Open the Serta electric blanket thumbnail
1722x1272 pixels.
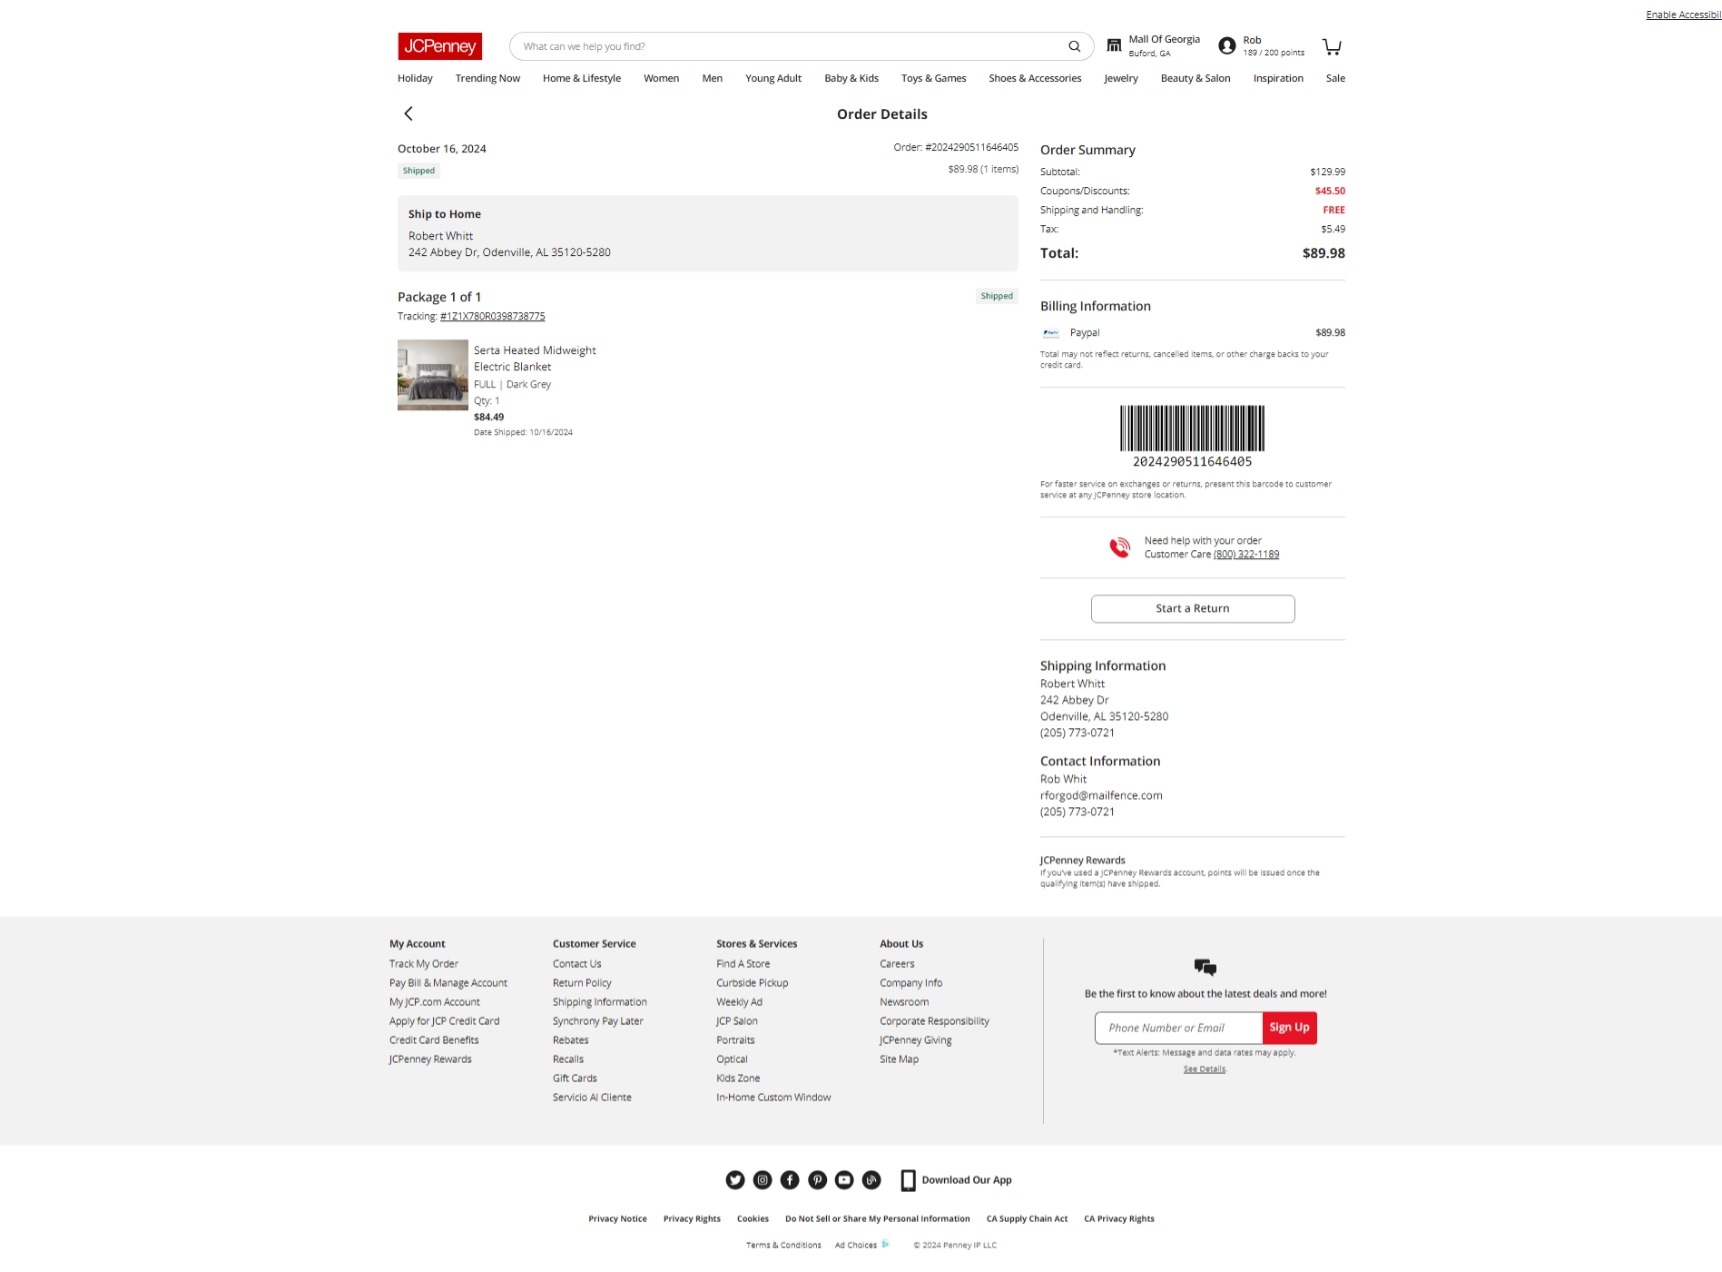coord(433,375)
